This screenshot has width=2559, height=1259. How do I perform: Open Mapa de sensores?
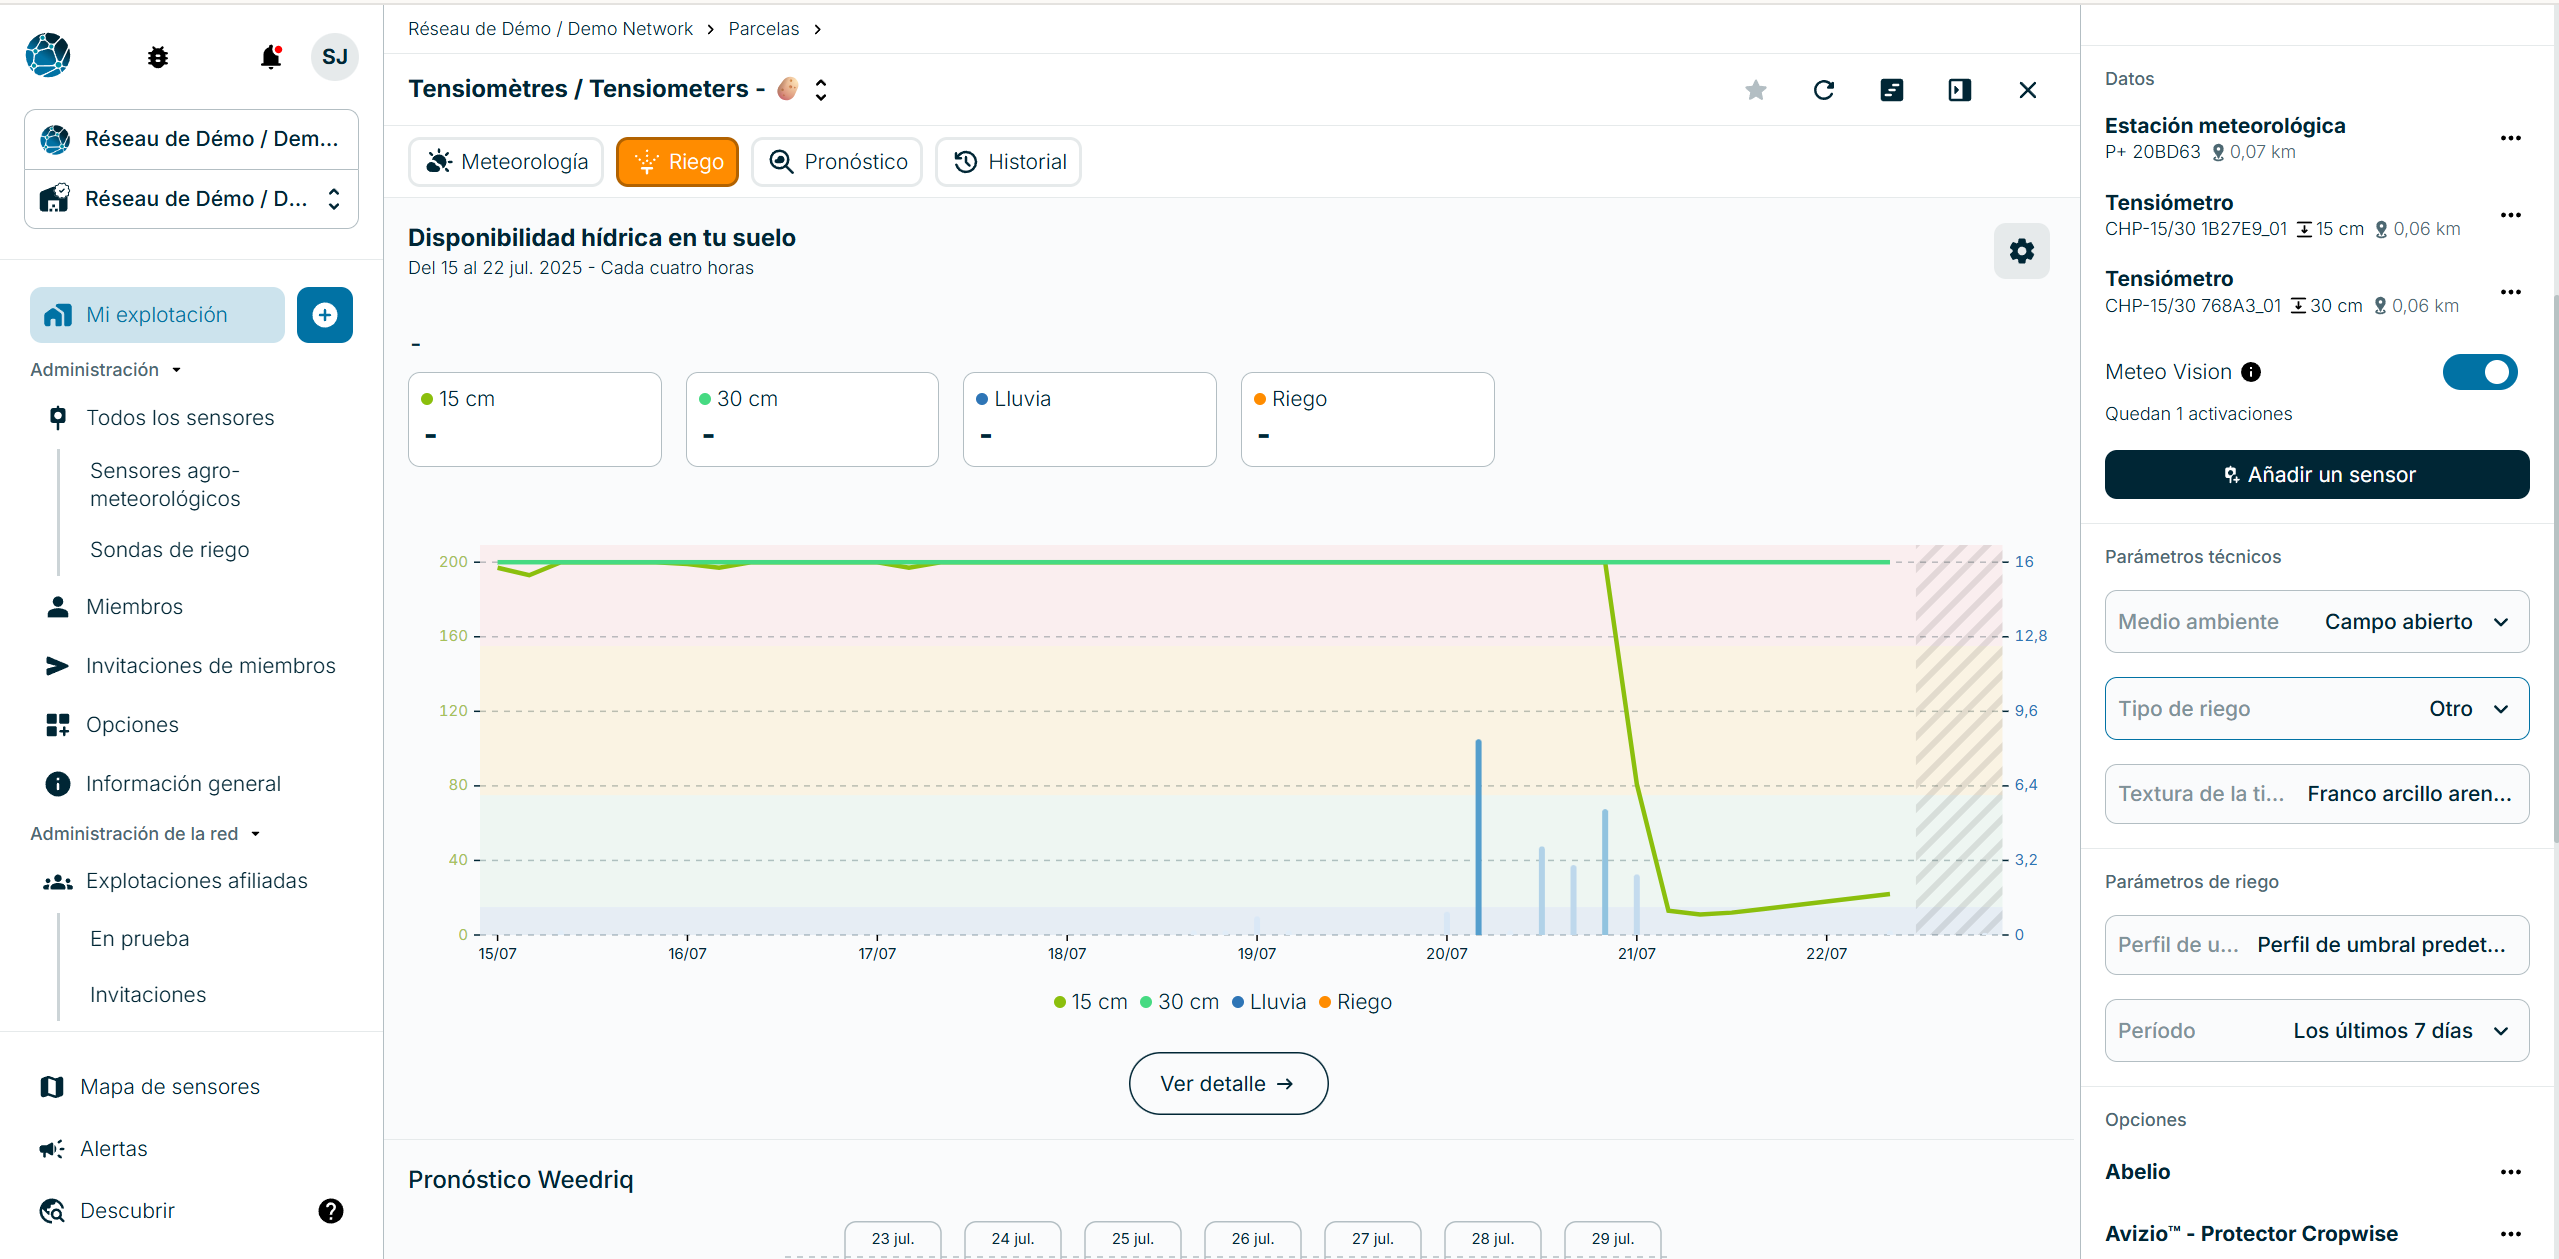[x=169, y=1087]
